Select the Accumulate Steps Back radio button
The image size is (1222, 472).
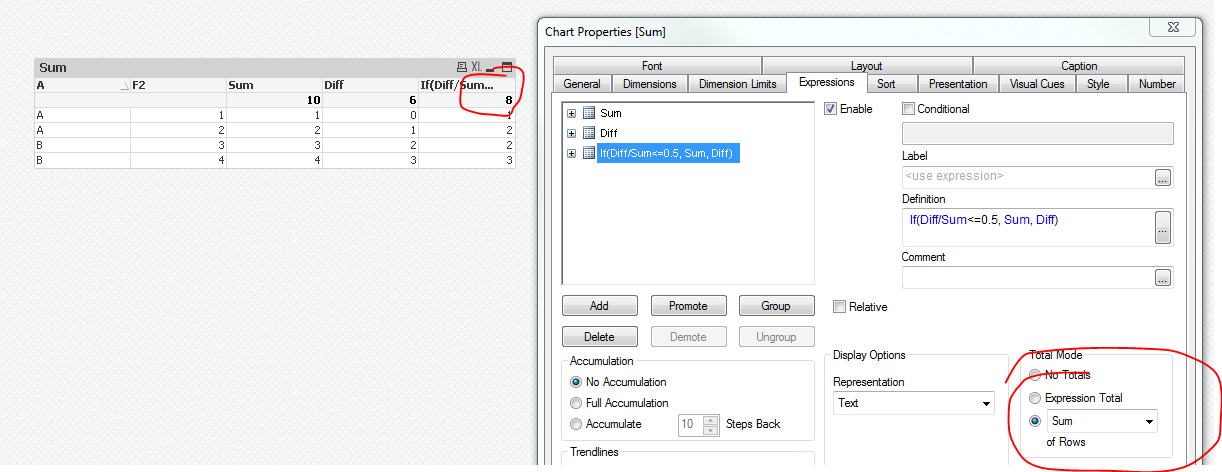[575, 424]
